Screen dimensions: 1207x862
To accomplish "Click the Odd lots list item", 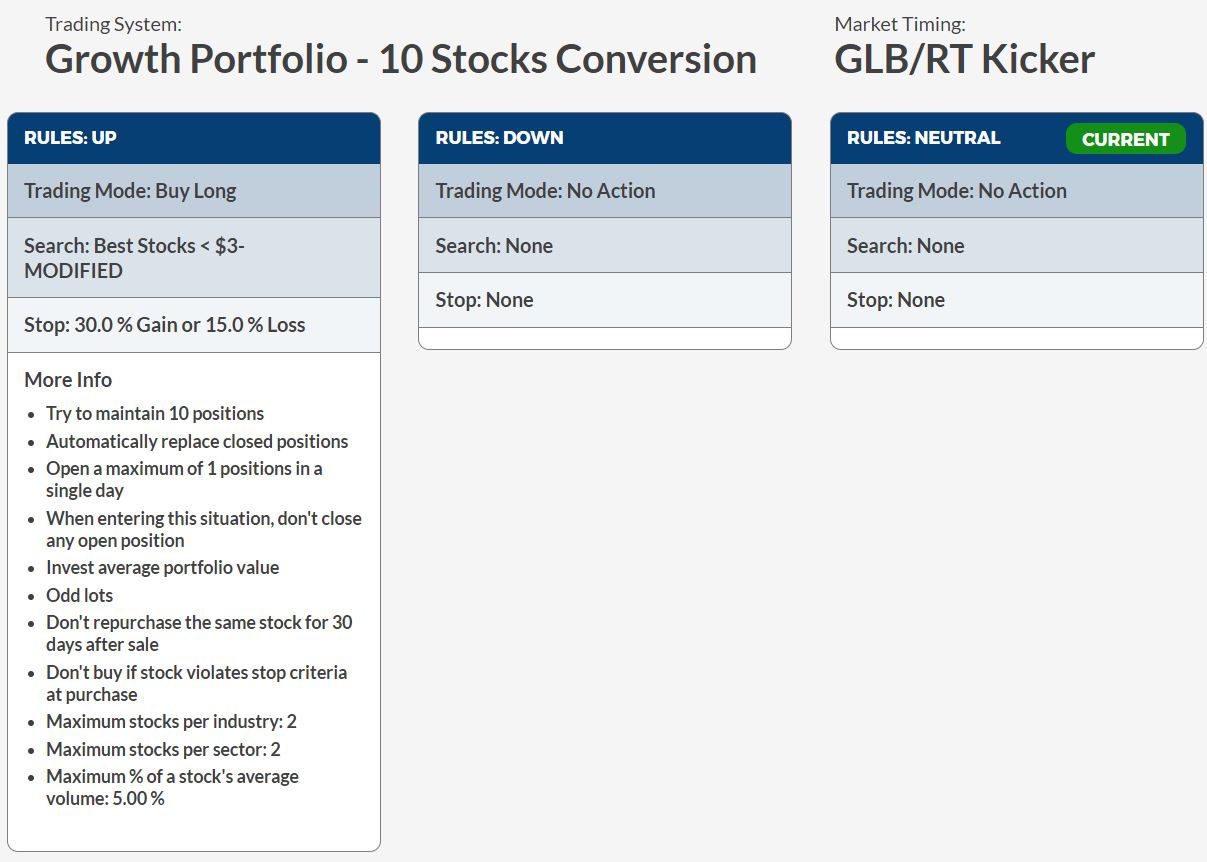I will click(79, 595).
